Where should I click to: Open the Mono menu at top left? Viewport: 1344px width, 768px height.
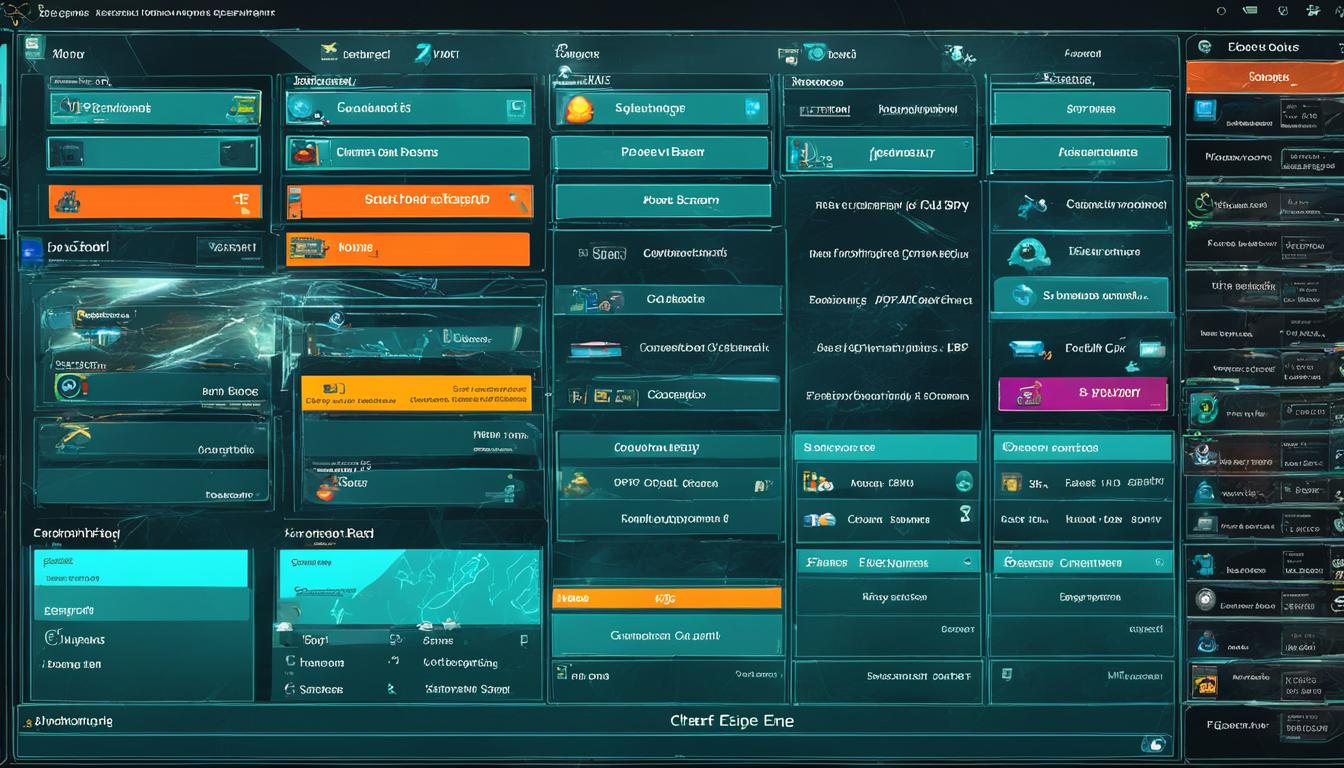point(68,53)
